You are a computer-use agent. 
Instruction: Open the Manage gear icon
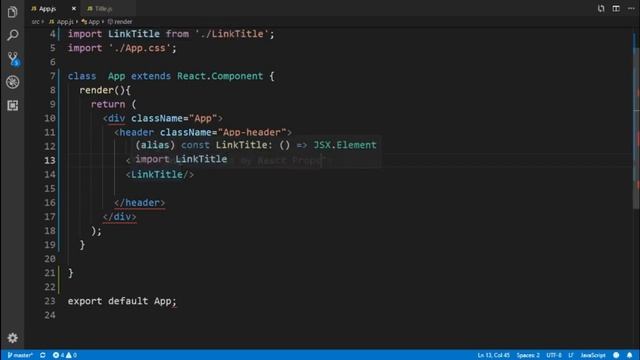coord(13,338)
